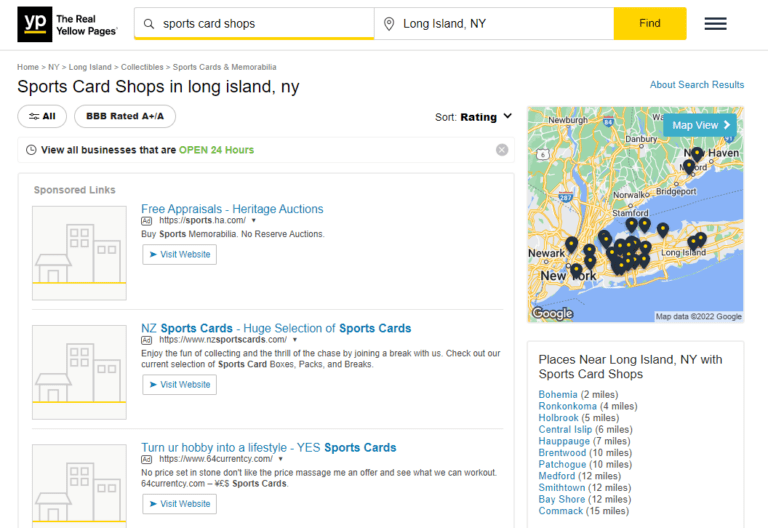
Task: Open Free Appraisals - Heritage Auctions link
Action: point(232,209)
